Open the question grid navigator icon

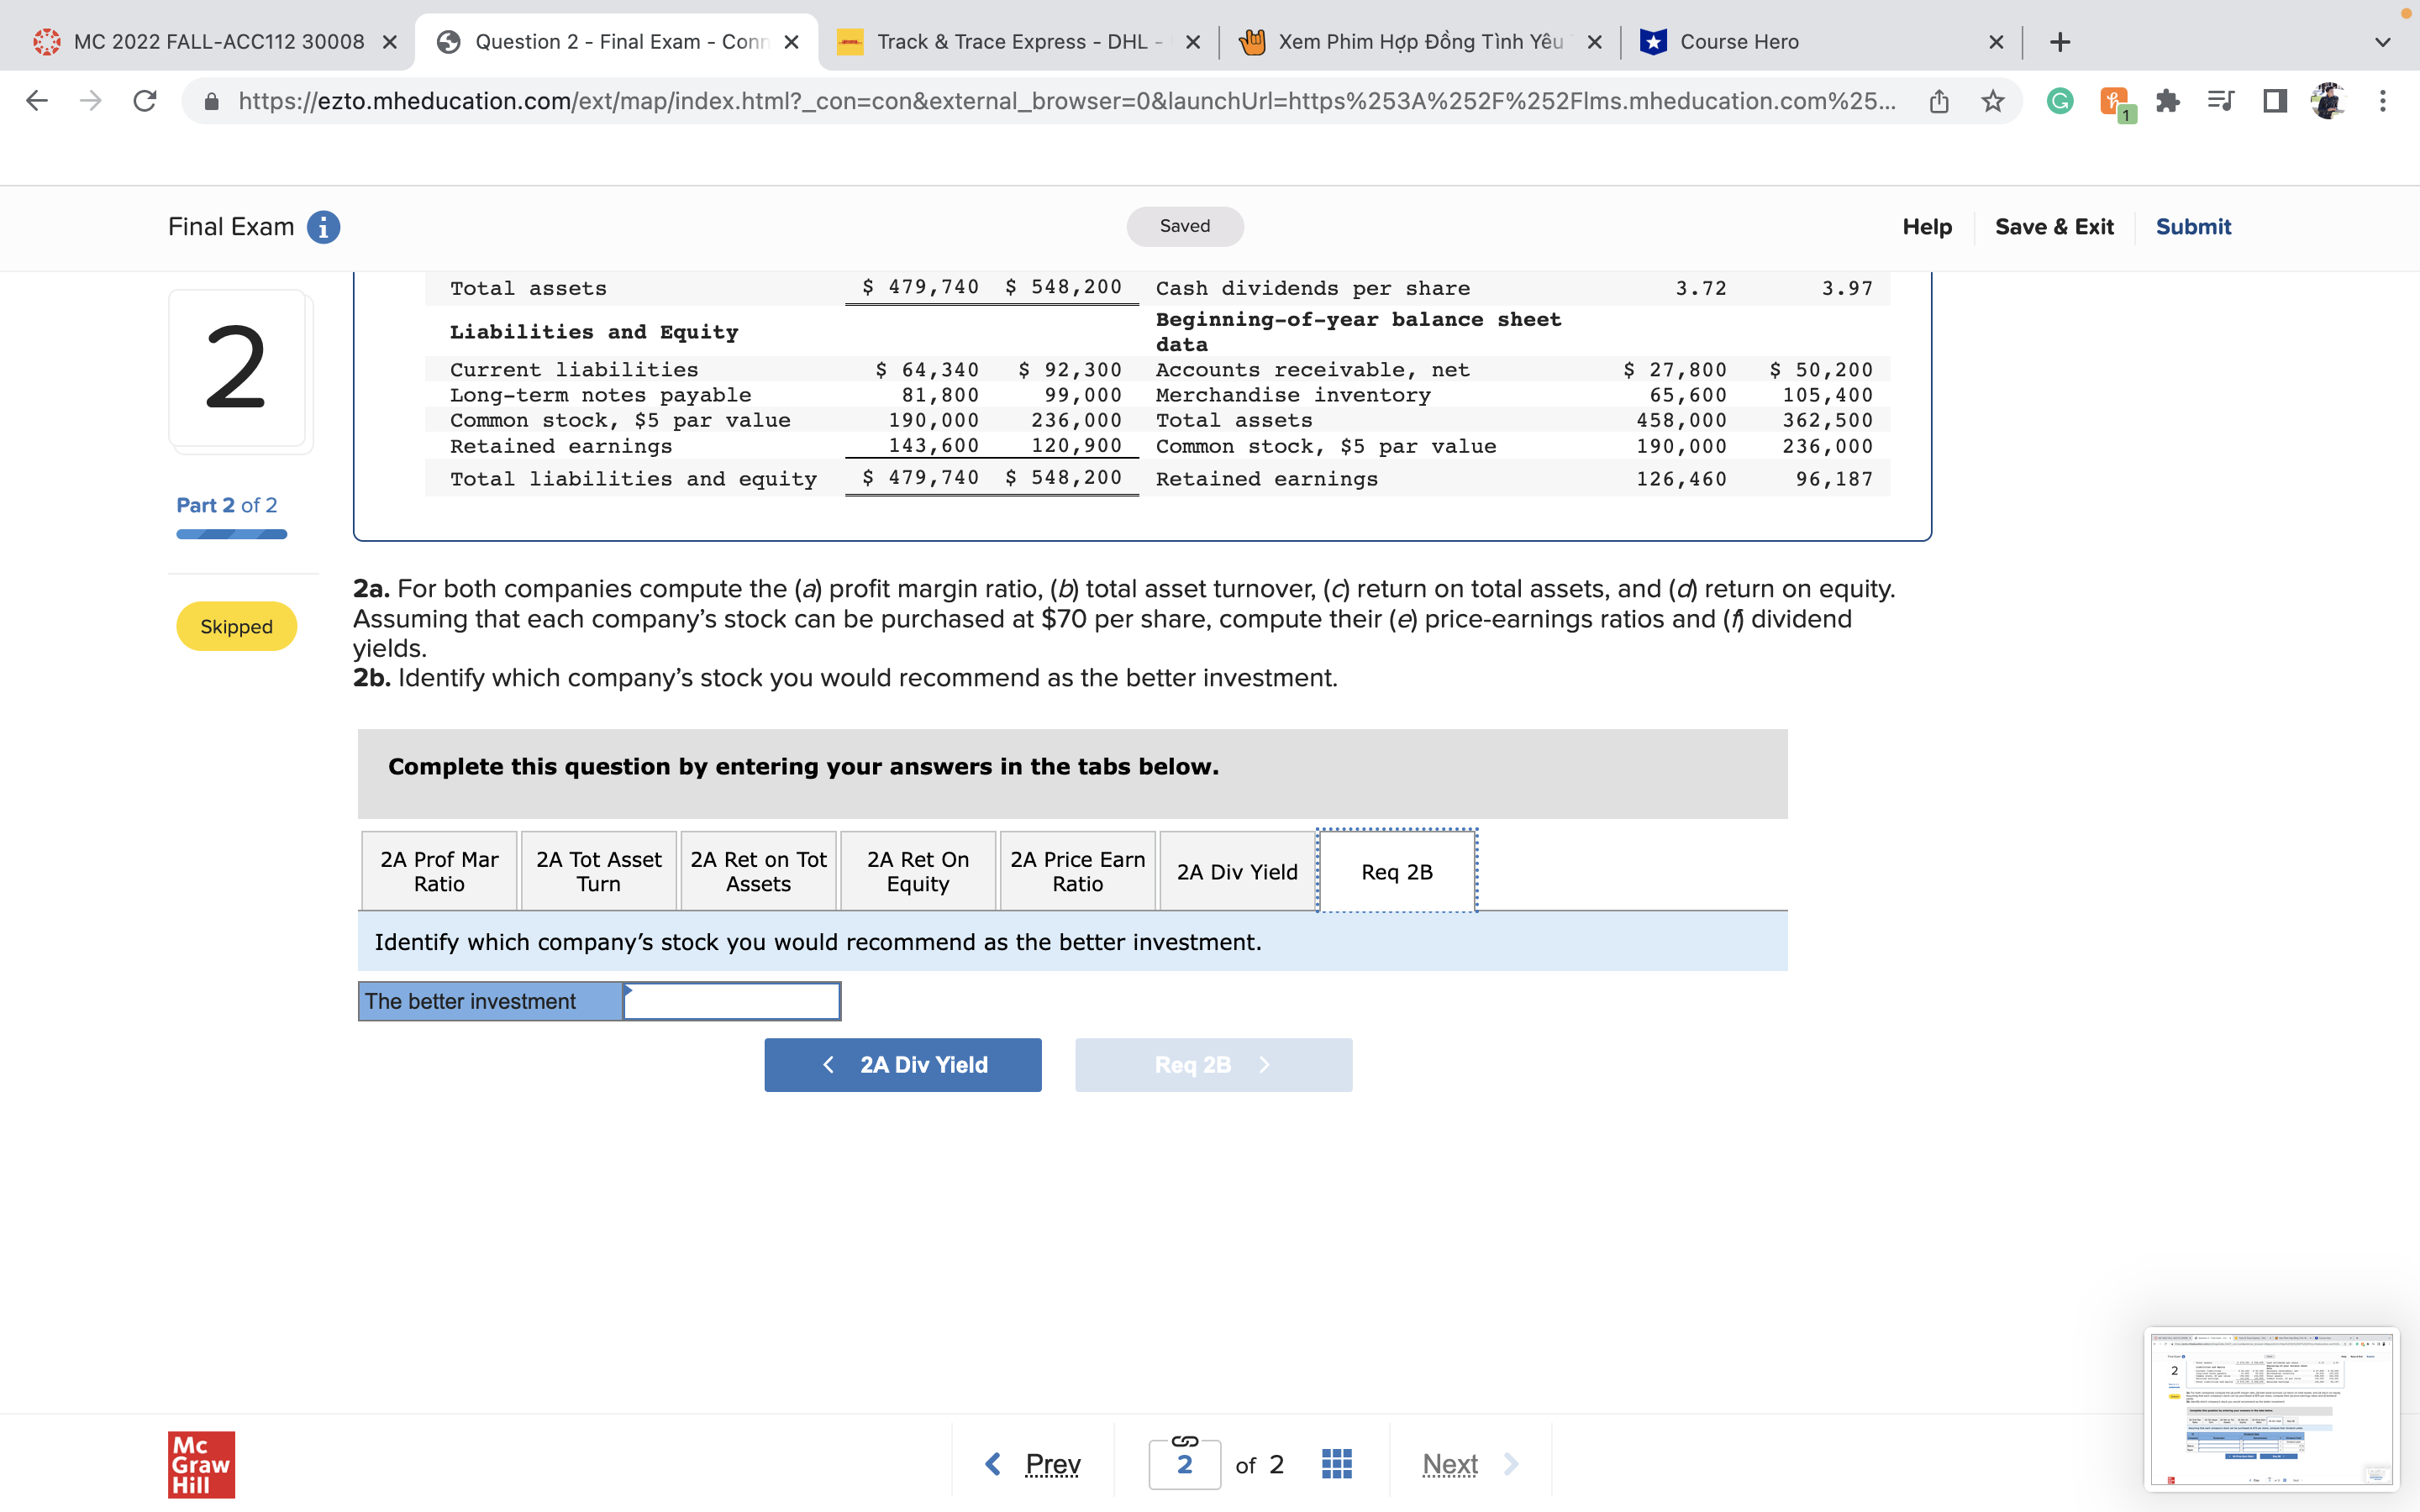pos(1336,1464)
